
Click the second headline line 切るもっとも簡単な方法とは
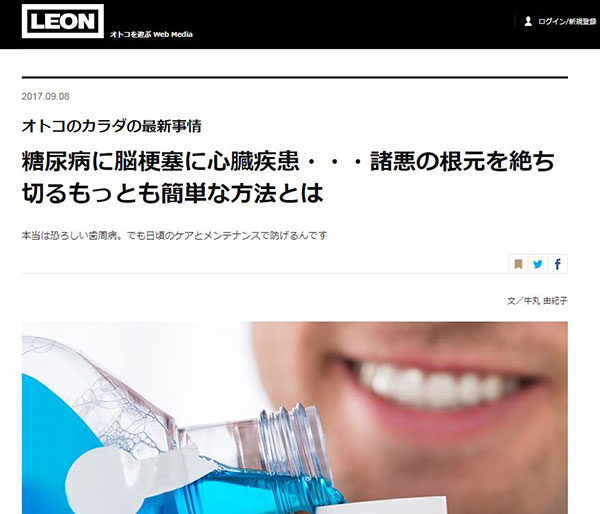click(173, 193)
